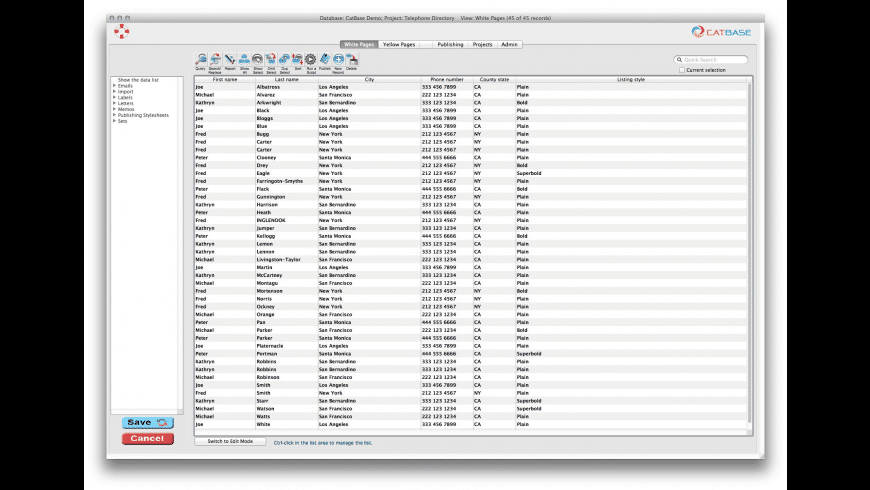Click the Delete record icon

tap(352, 60)
